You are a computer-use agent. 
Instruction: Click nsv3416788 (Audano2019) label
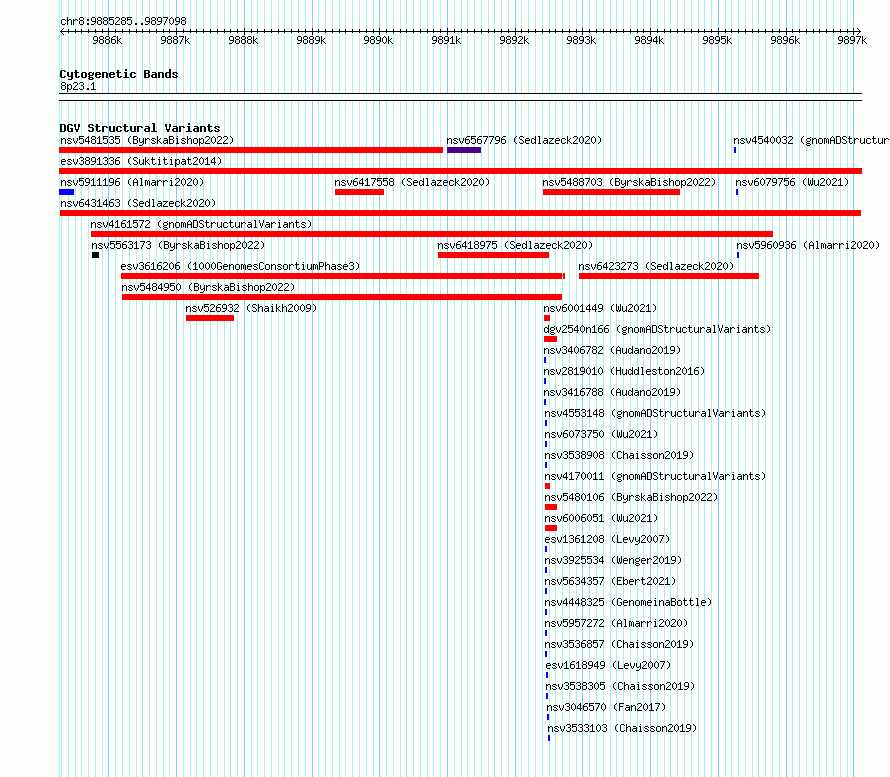click(612, 392)
